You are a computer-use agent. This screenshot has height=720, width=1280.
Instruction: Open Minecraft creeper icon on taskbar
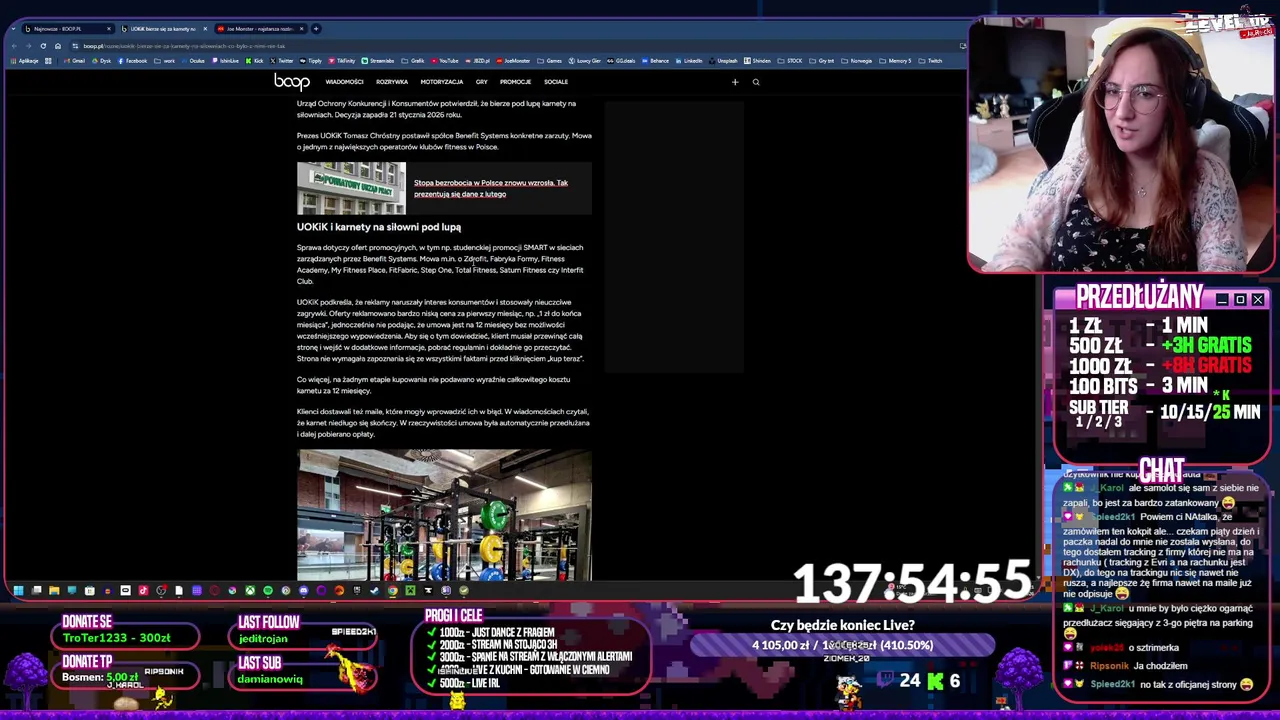[410, 591]
